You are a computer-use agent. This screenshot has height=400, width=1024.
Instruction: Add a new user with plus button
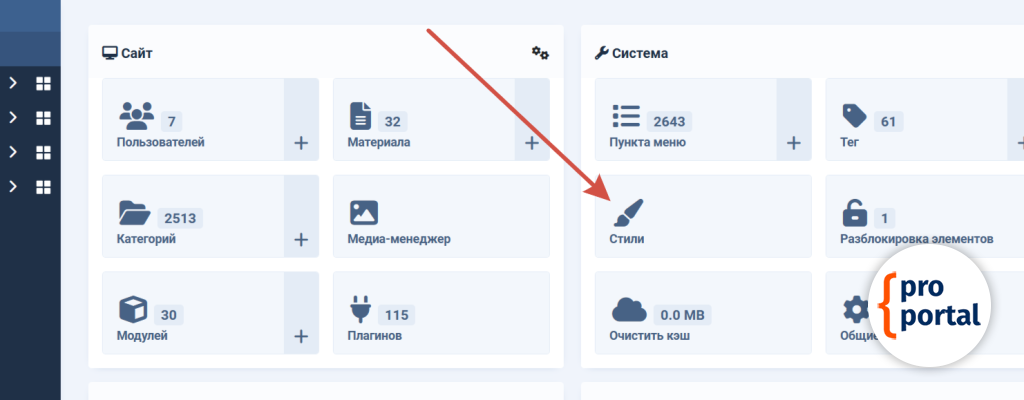(x=301, y=143)
